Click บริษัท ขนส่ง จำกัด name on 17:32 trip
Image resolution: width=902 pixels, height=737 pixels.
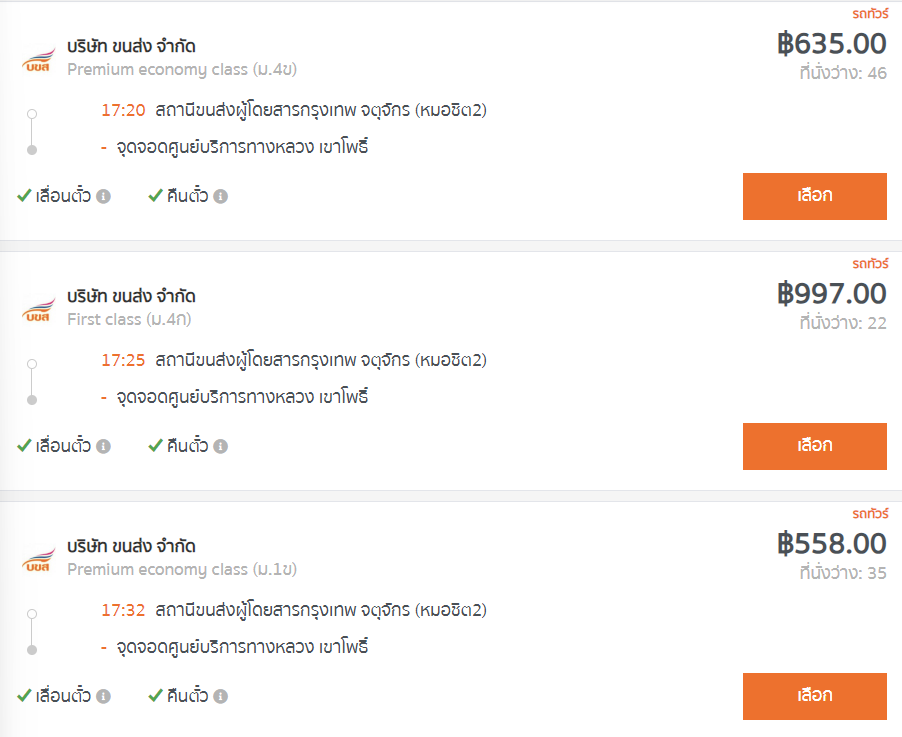(x=131, y=546)
